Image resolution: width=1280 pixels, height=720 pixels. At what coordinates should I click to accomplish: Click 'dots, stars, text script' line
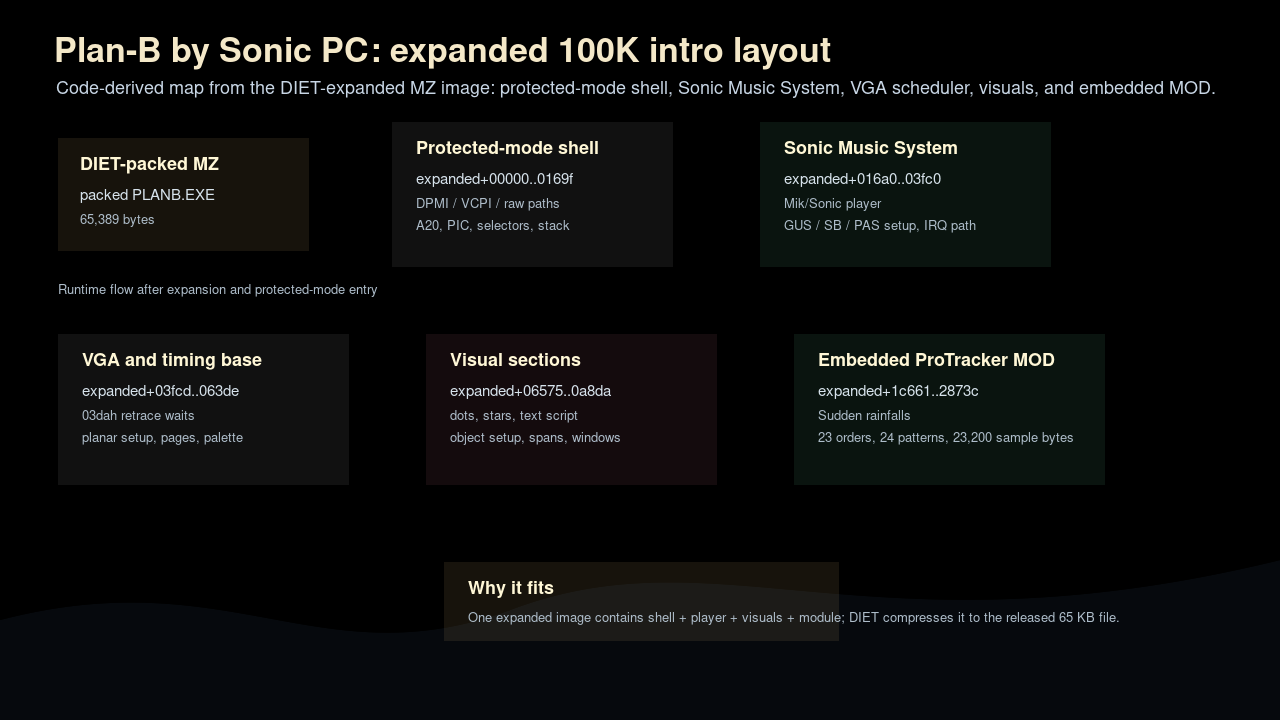tap(514, 416)
